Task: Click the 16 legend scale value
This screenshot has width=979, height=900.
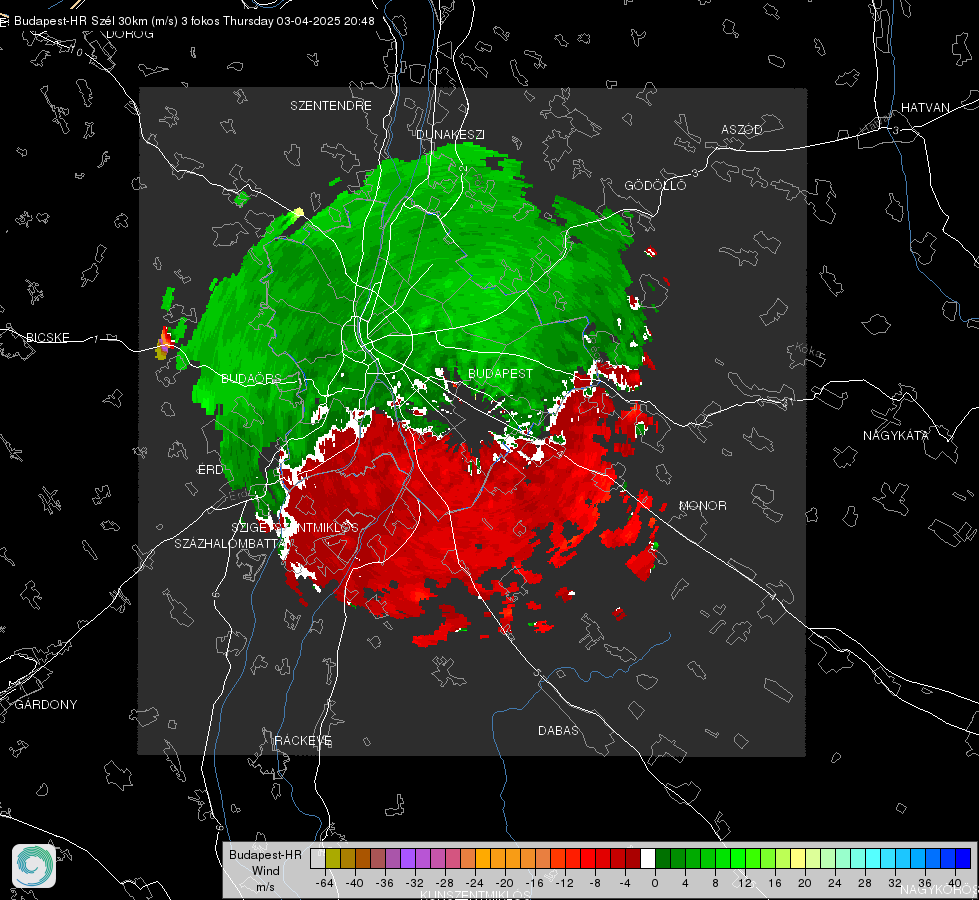Action: point(775,883)
